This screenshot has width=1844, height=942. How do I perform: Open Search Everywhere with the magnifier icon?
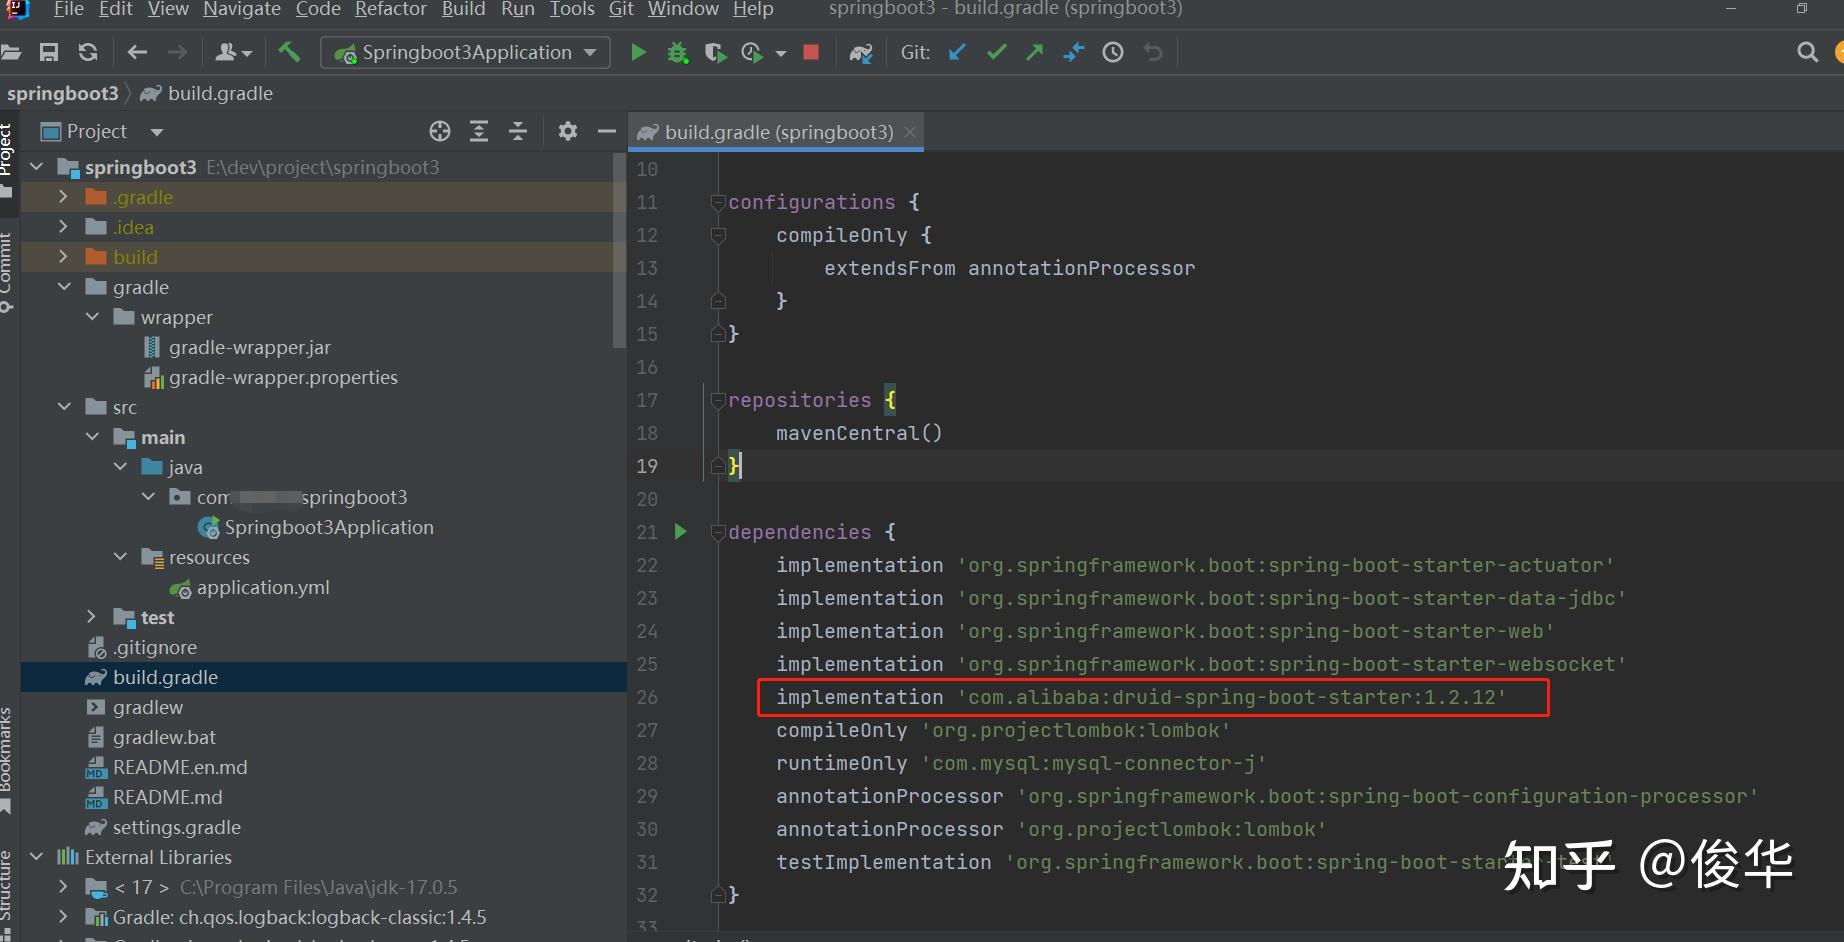pos(1806,52)
